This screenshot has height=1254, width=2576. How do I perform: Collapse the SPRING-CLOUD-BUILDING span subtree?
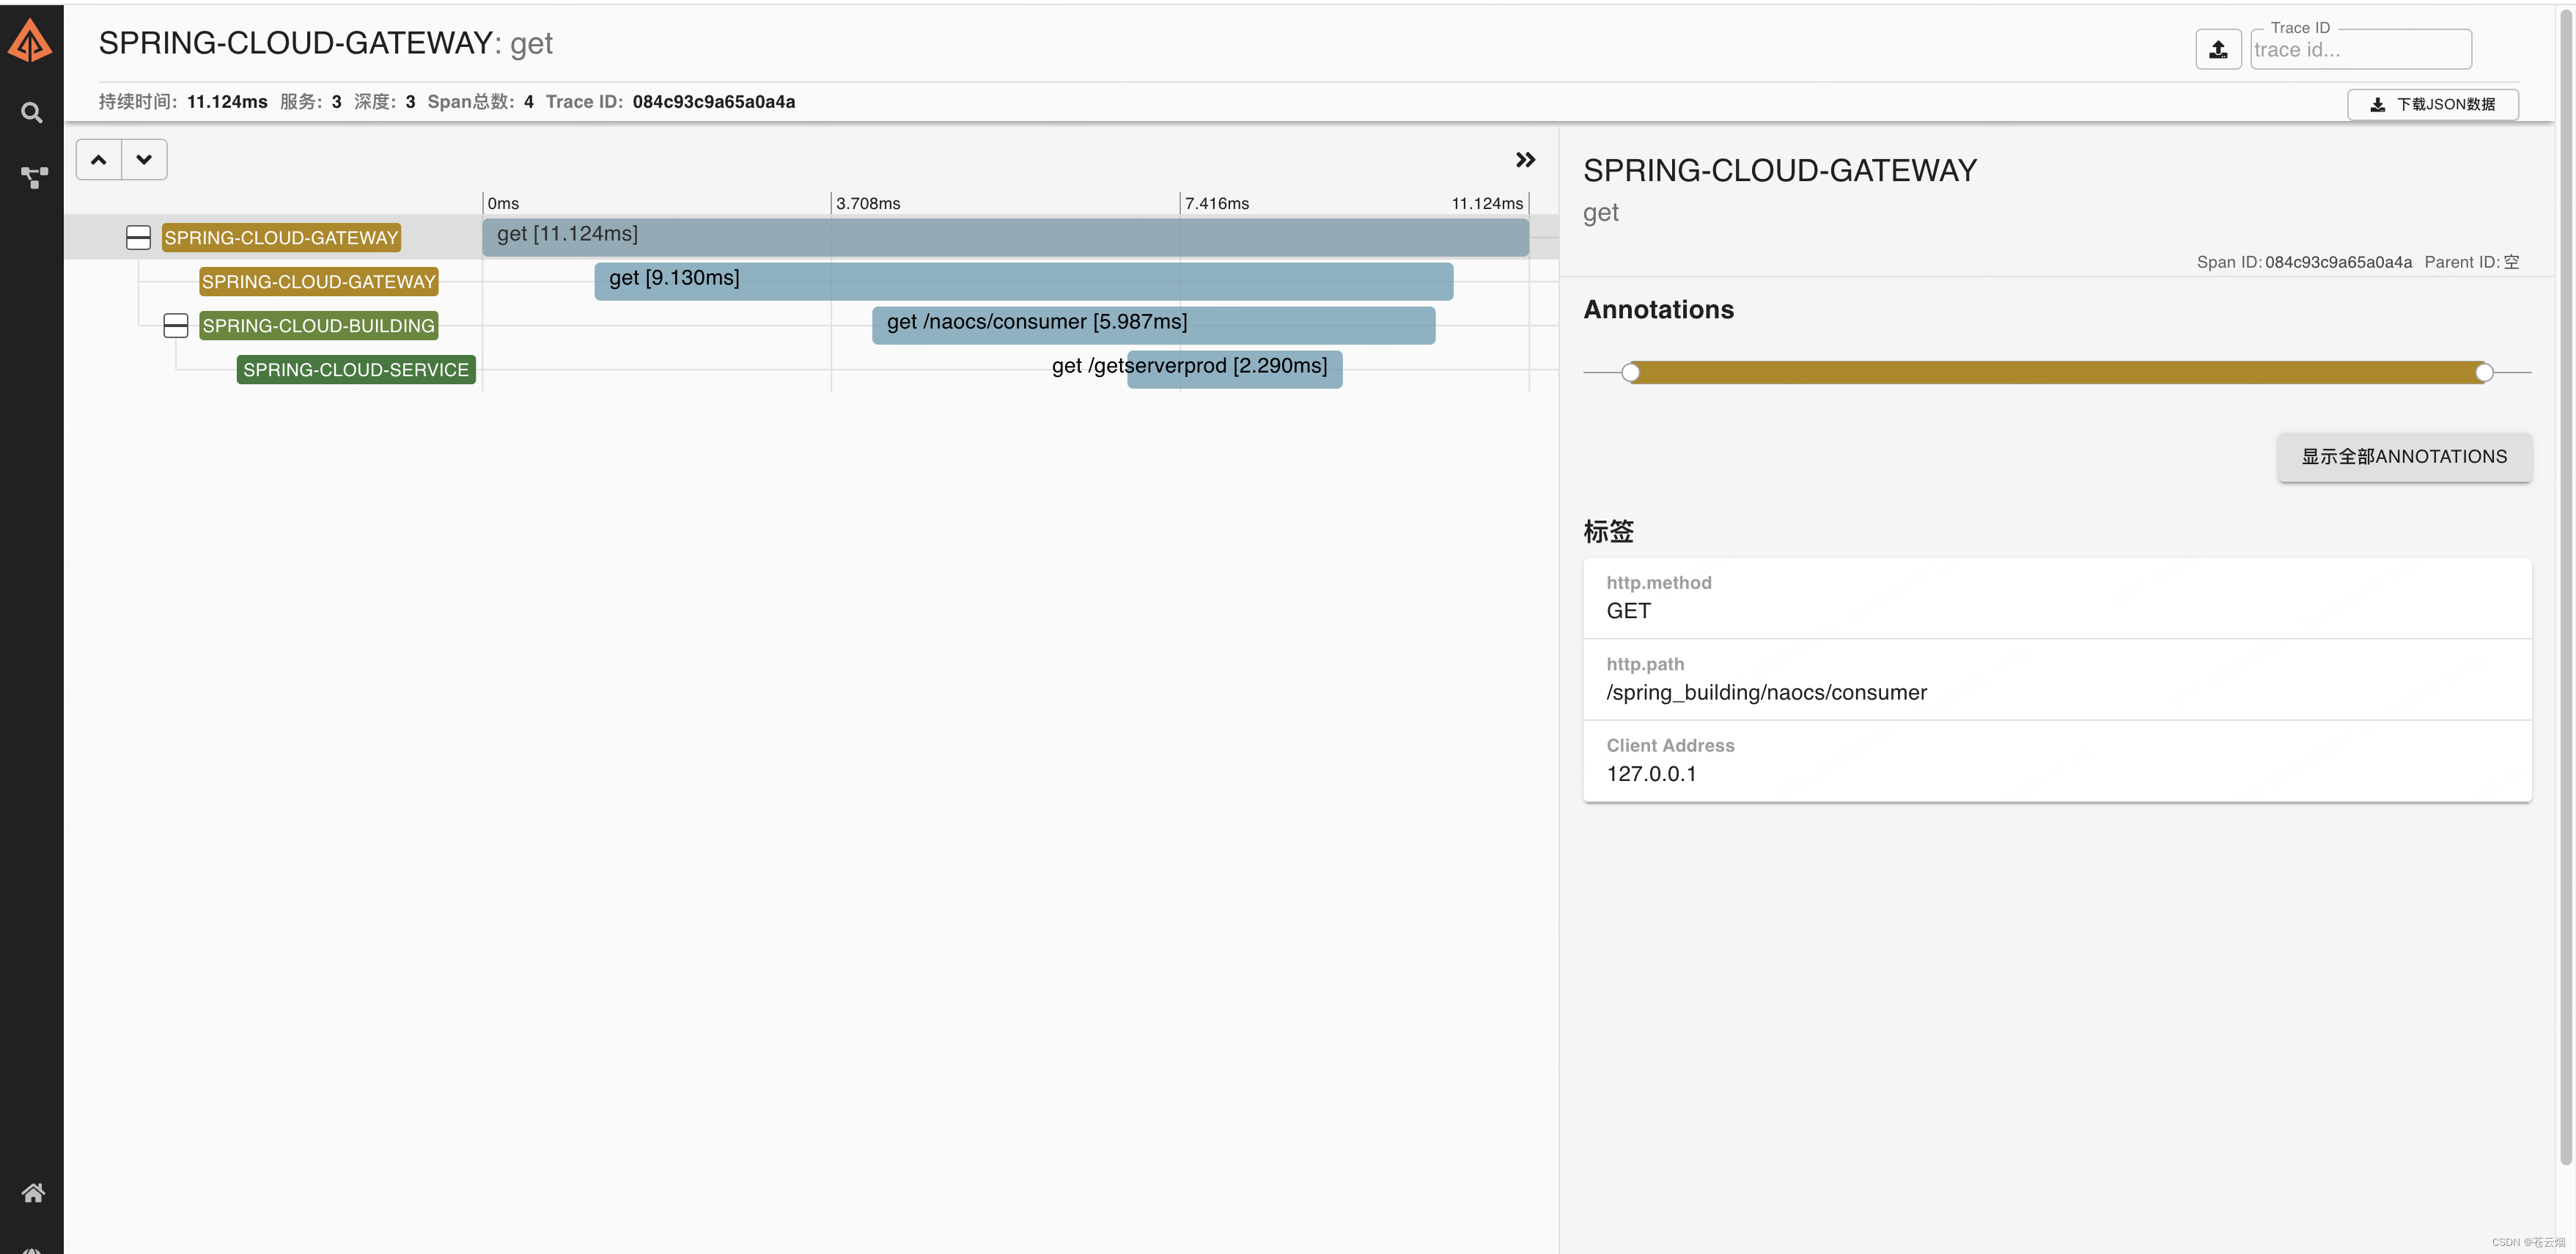176,326
